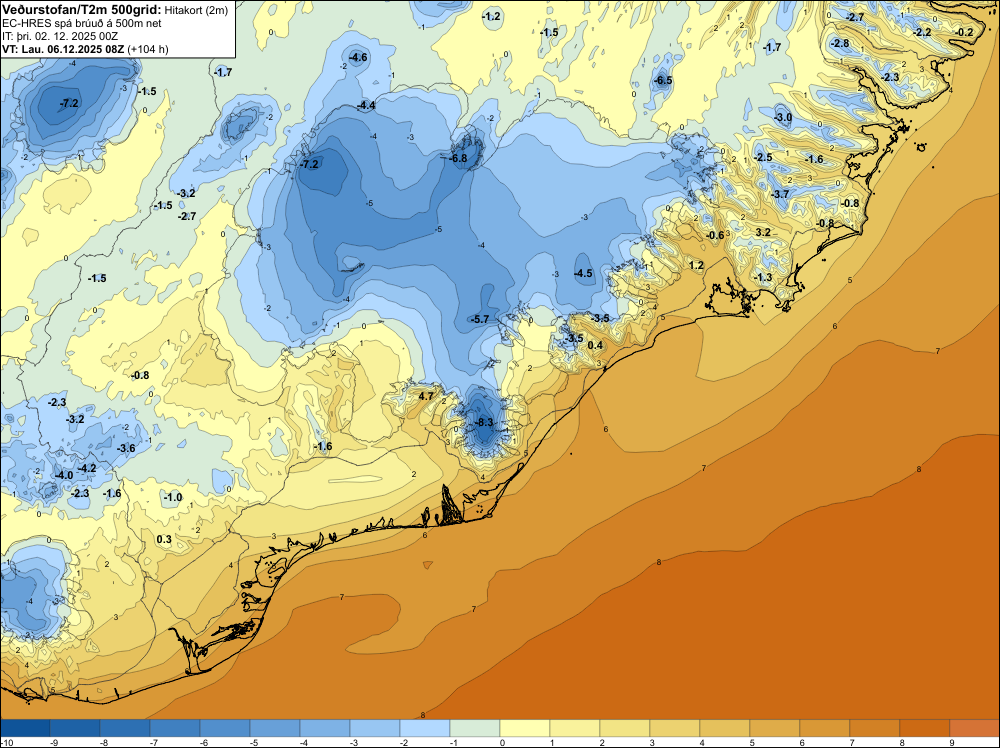Click the 4.7 temperature label
Viewport: 1000px width, 748px height.
(425, 396)
